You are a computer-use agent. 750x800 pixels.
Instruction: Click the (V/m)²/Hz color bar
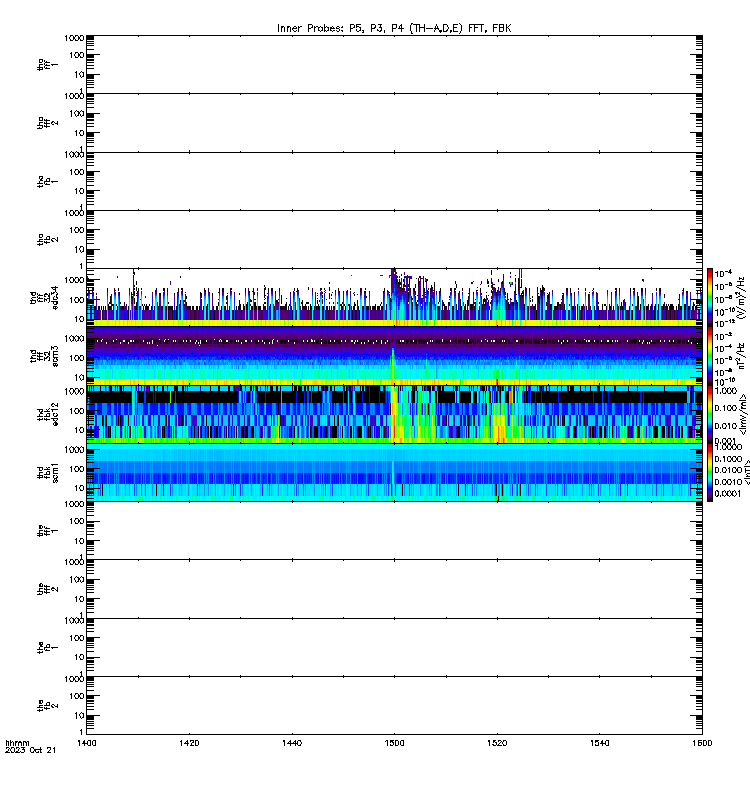pyautogui.click(x=710, y=297)
